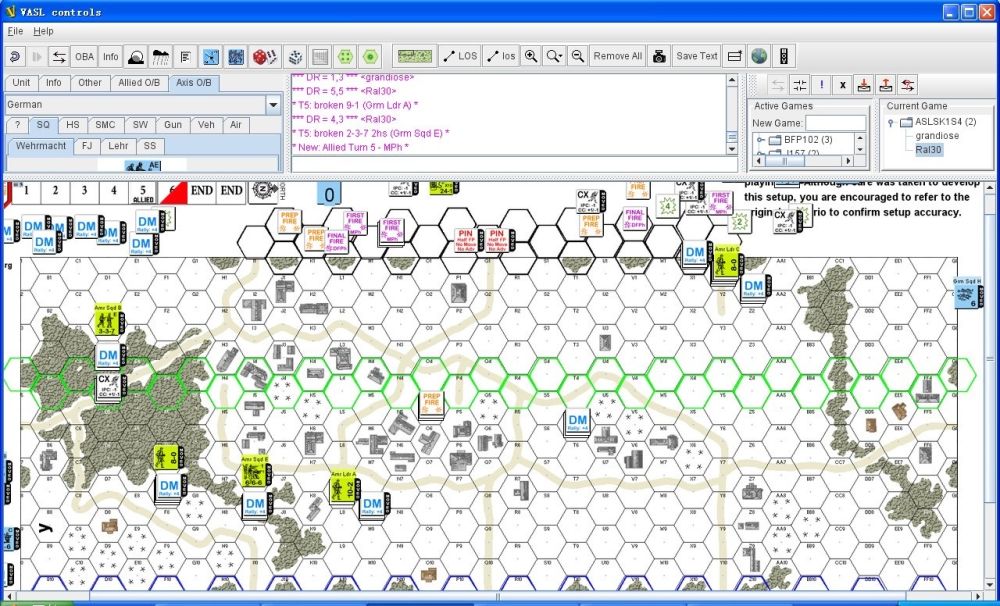This screenshot has height=606, width=1000.
Task: Switch to the Info tab in palette
Action: click(54, 82)
